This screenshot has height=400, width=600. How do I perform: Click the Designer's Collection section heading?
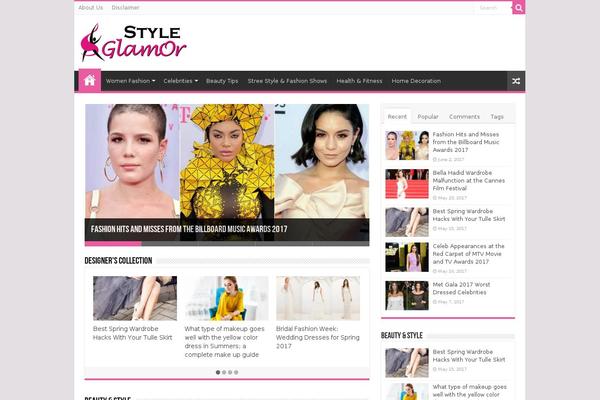[118, 261]
